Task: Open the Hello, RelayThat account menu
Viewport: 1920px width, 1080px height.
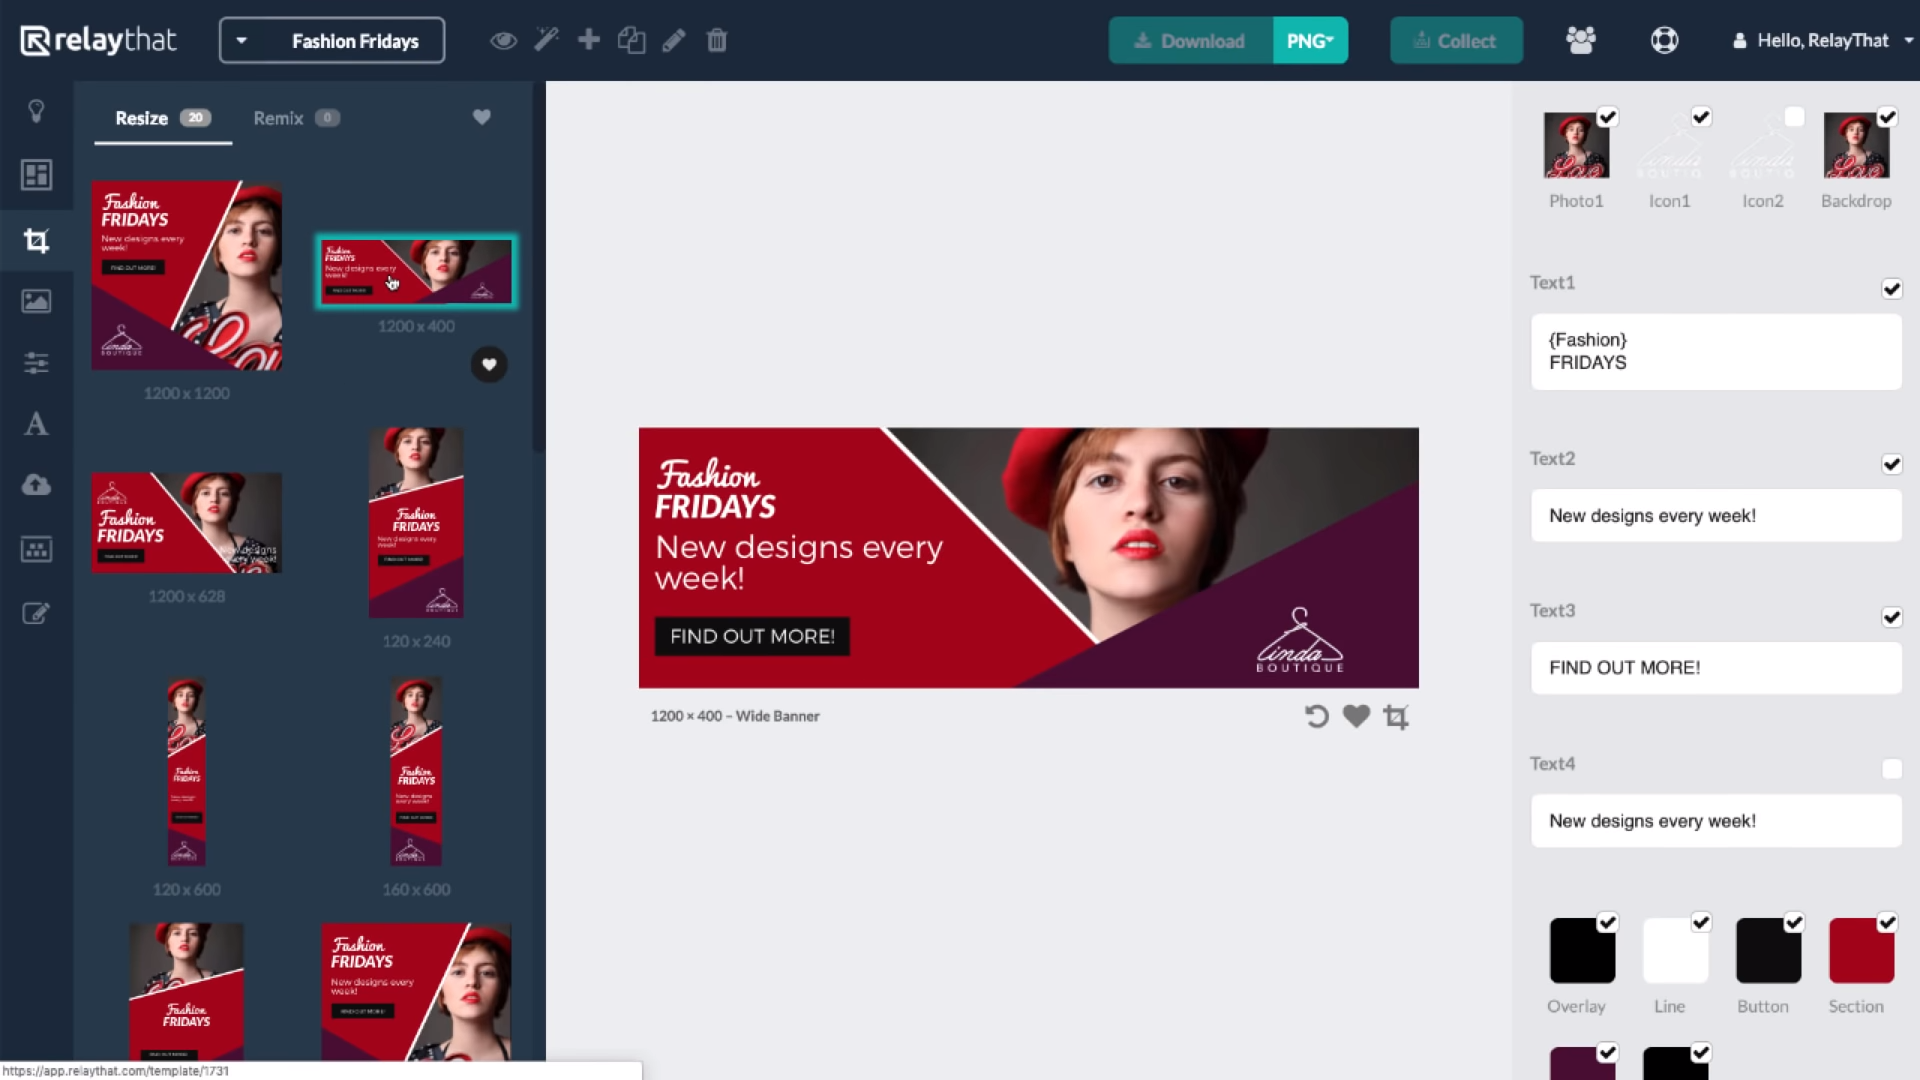Action: tap(1822, 40)
